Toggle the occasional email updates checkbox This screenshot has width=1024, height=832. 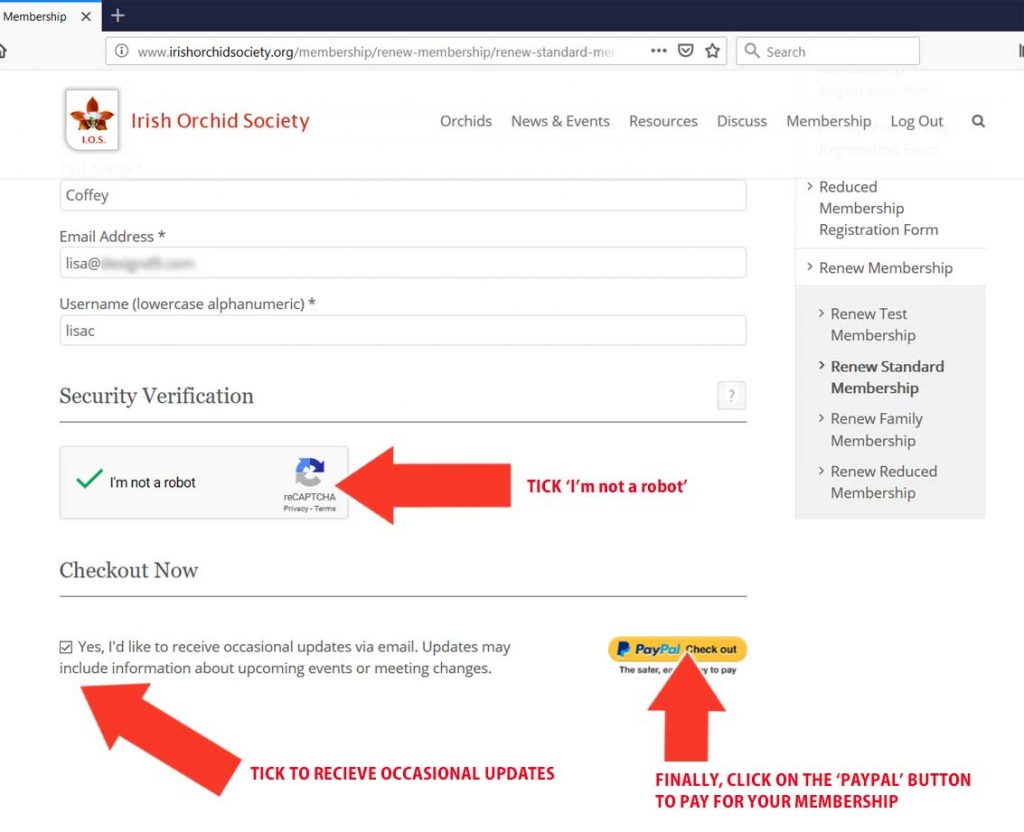(65, 647)
